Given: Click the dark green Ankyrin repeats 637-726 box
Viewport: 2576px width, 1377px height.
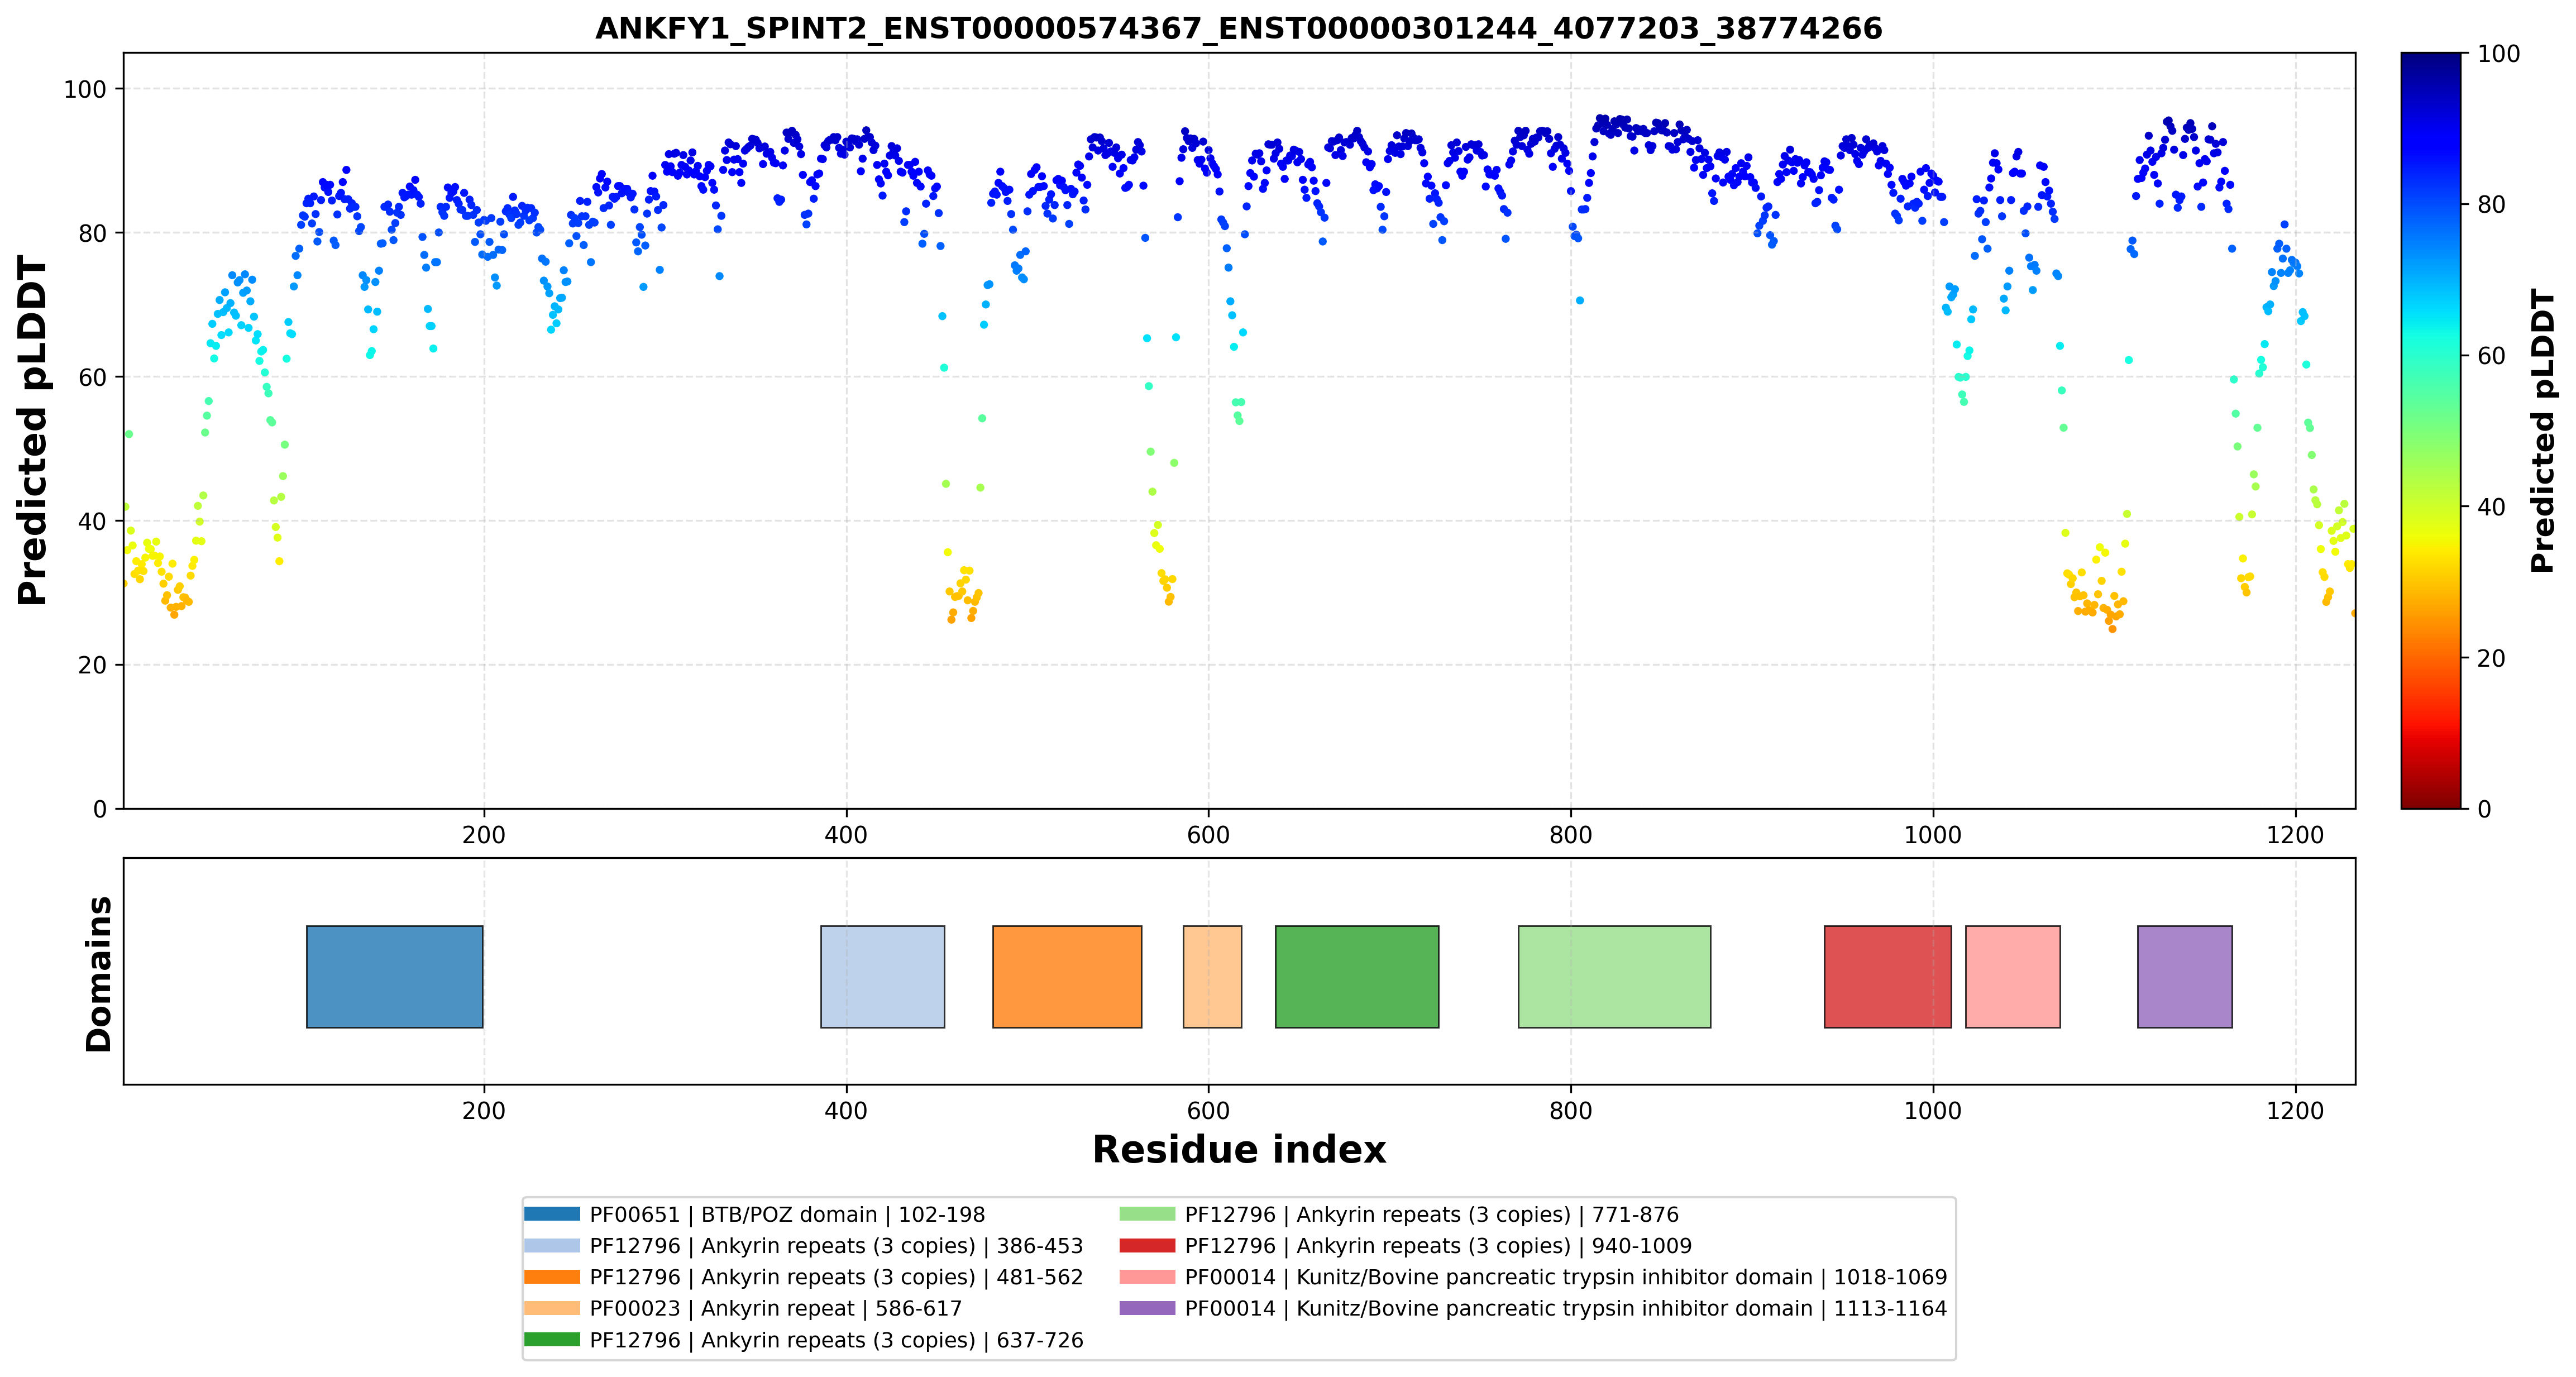Looking at the screenshot, I should 1357,976.
